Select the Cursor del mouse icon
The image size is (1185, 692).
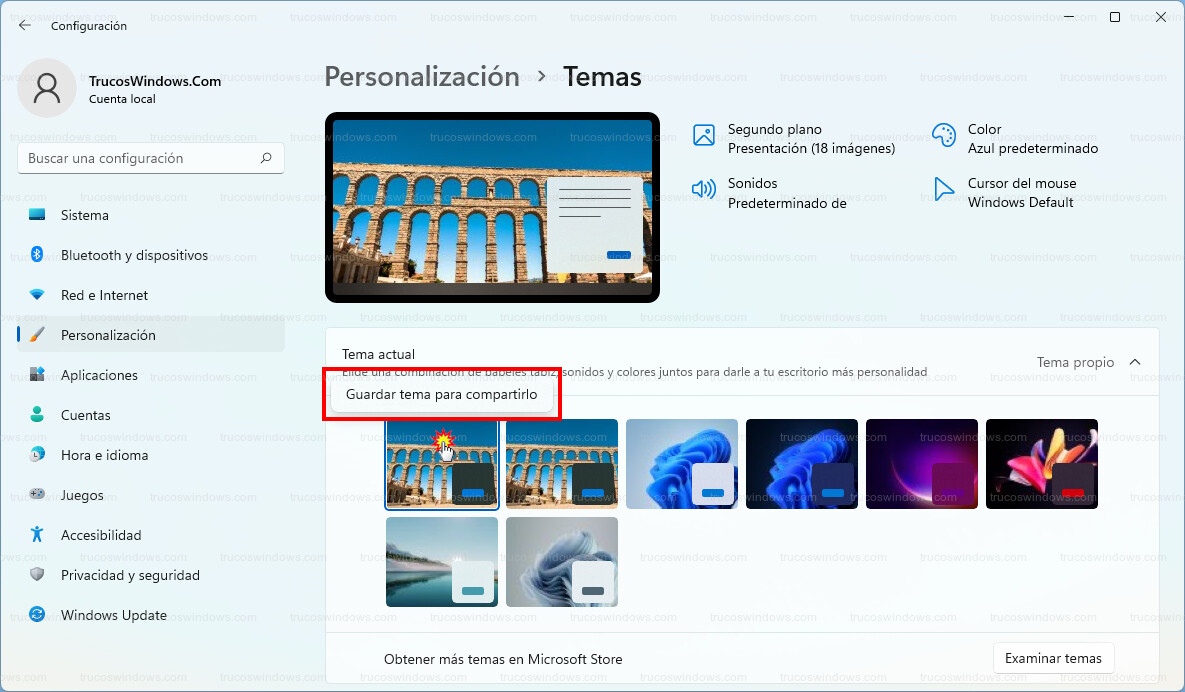(943, 191)
